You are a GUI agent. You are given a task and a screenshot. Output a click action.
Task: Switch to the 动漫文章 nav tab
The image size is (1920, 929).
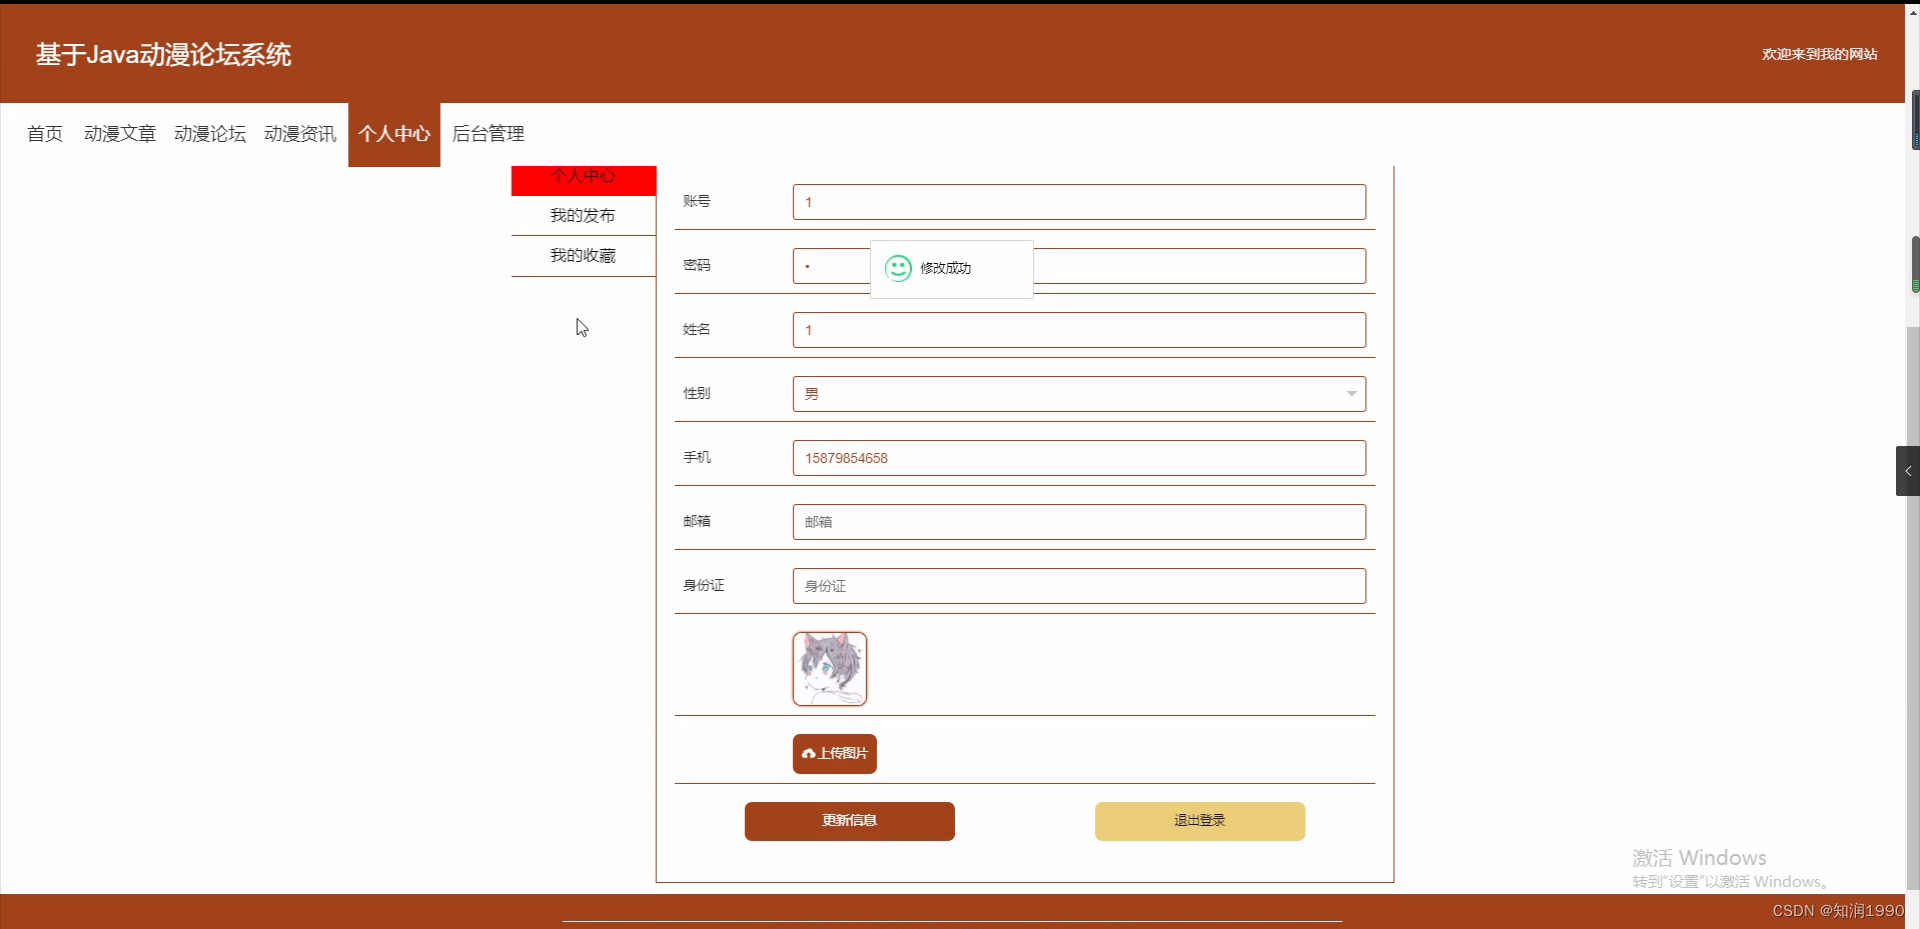119,133
